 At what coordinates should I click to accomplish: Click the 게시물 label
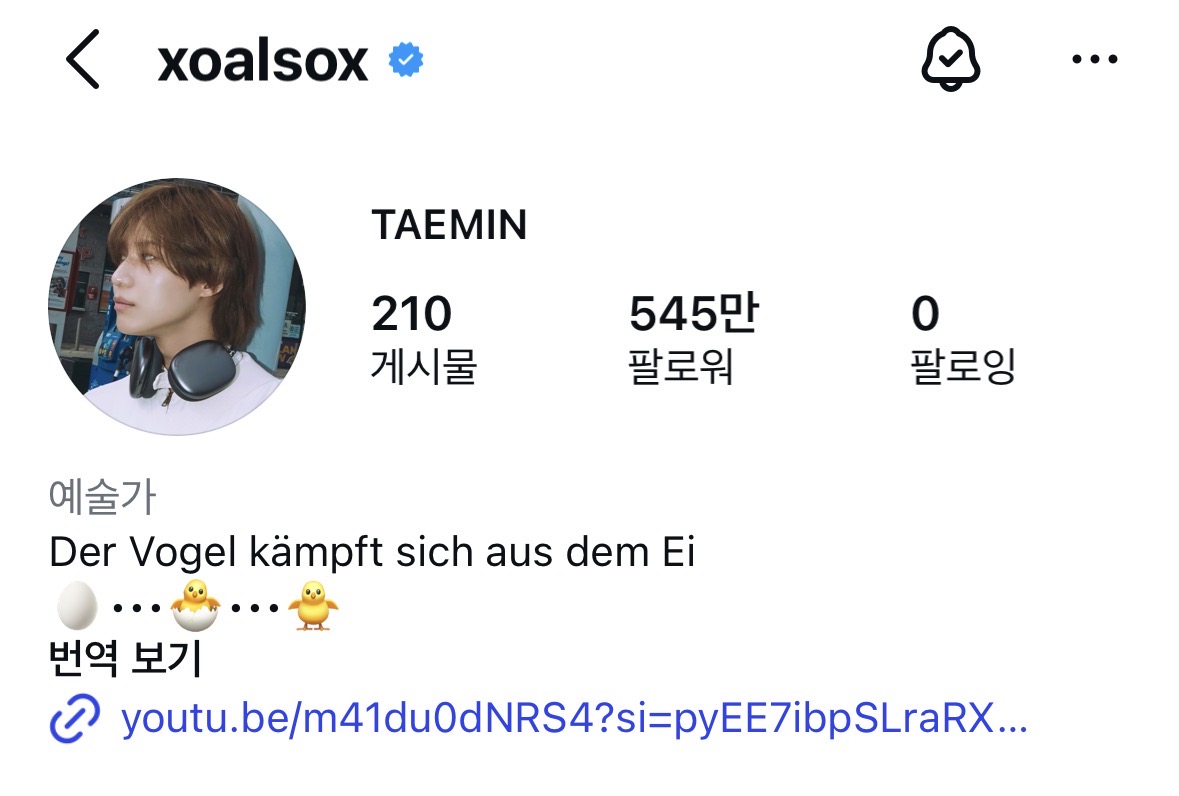click(424, 367)
